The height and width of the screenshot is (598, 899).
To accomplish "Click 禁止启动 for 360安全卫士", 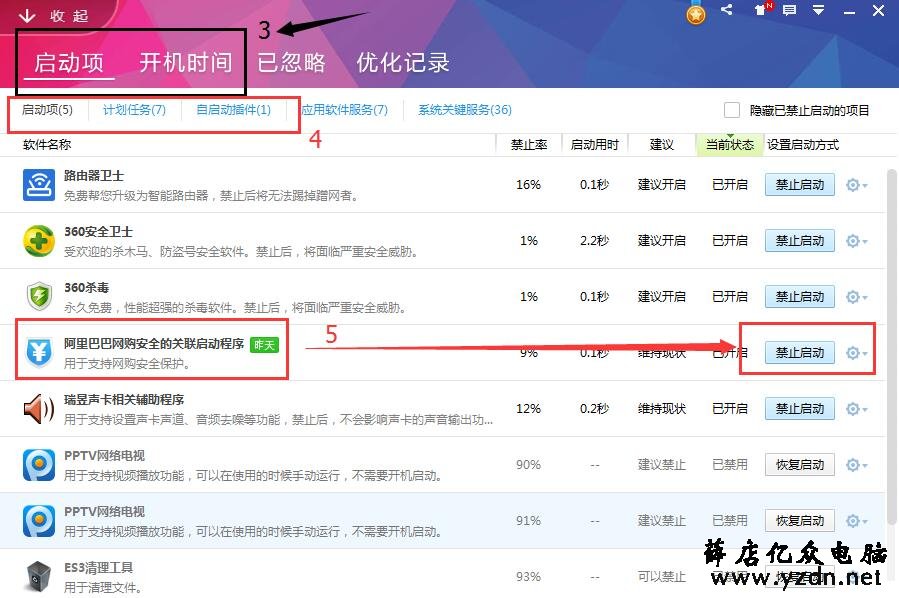I will click(x=800, y=241).
